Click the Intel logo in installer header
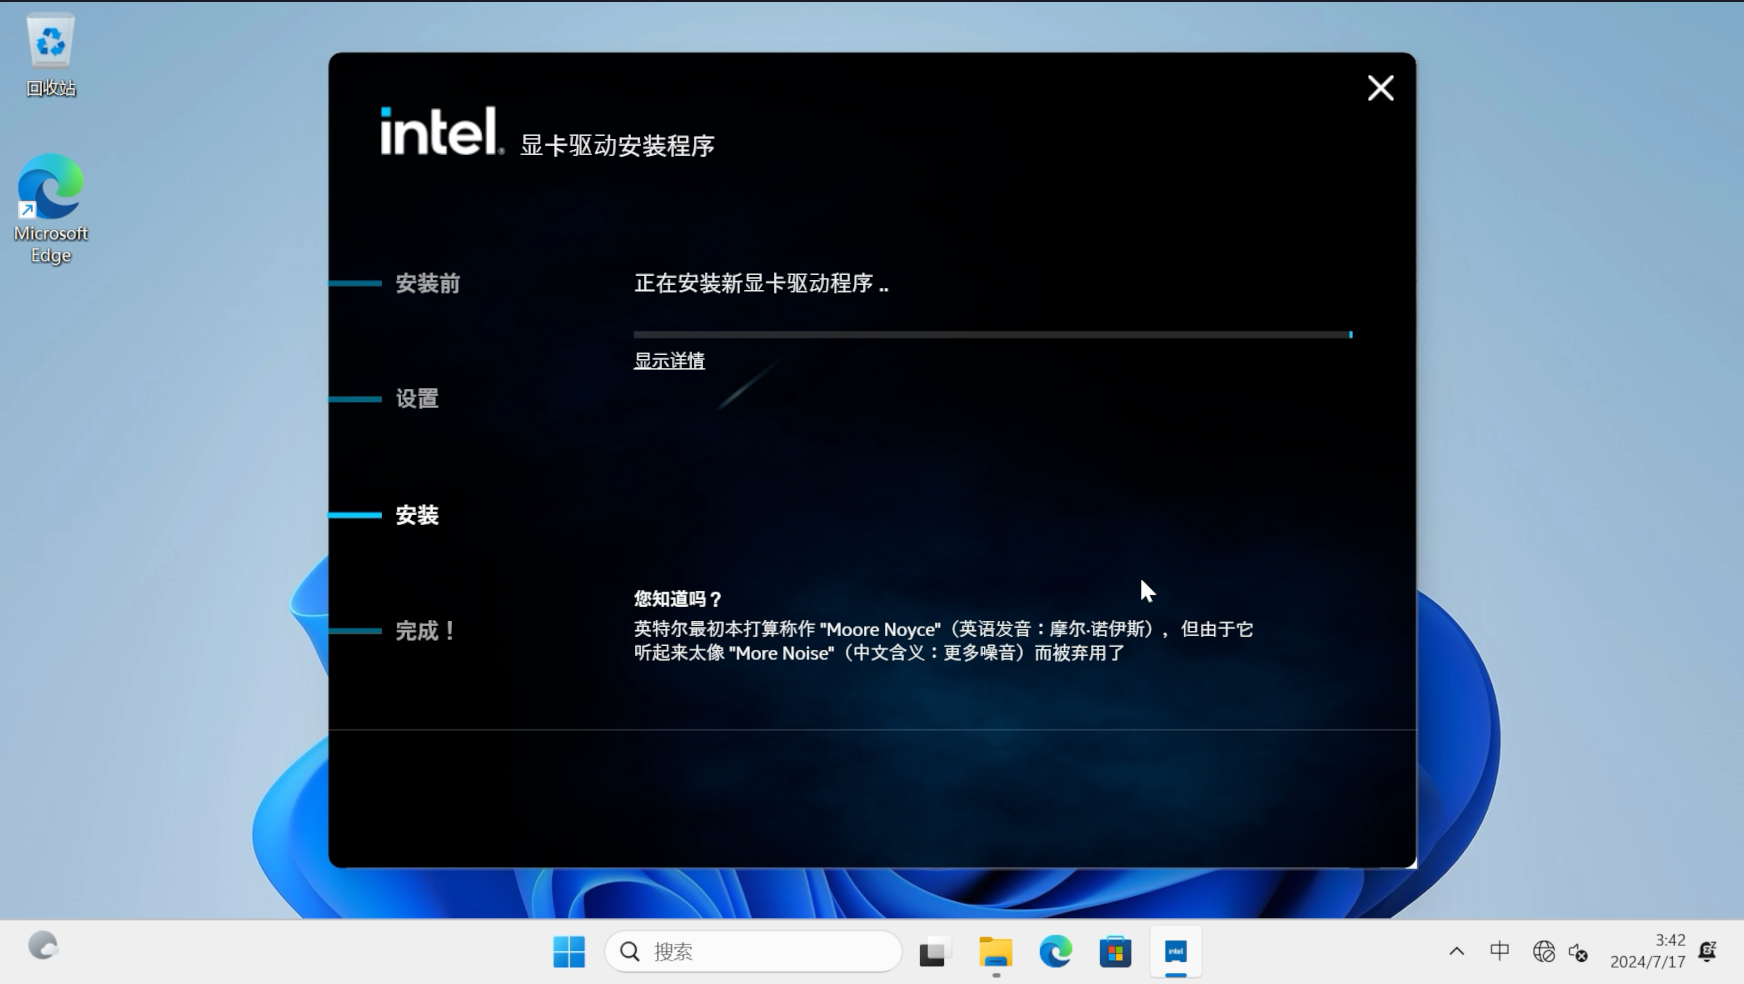The image size is (1744, 984). [x=441, y=131]
